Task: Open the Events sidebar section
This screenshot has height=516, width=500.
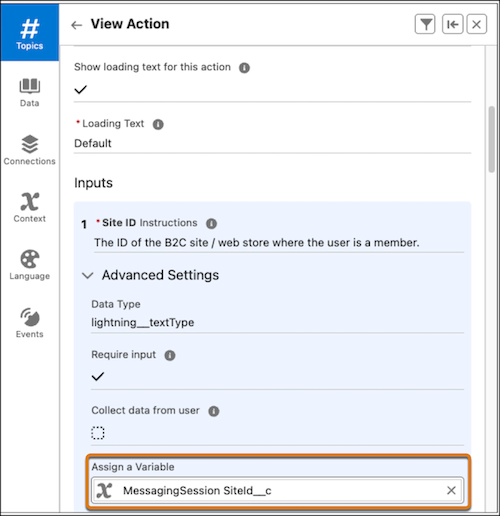Action: (30, 323)
